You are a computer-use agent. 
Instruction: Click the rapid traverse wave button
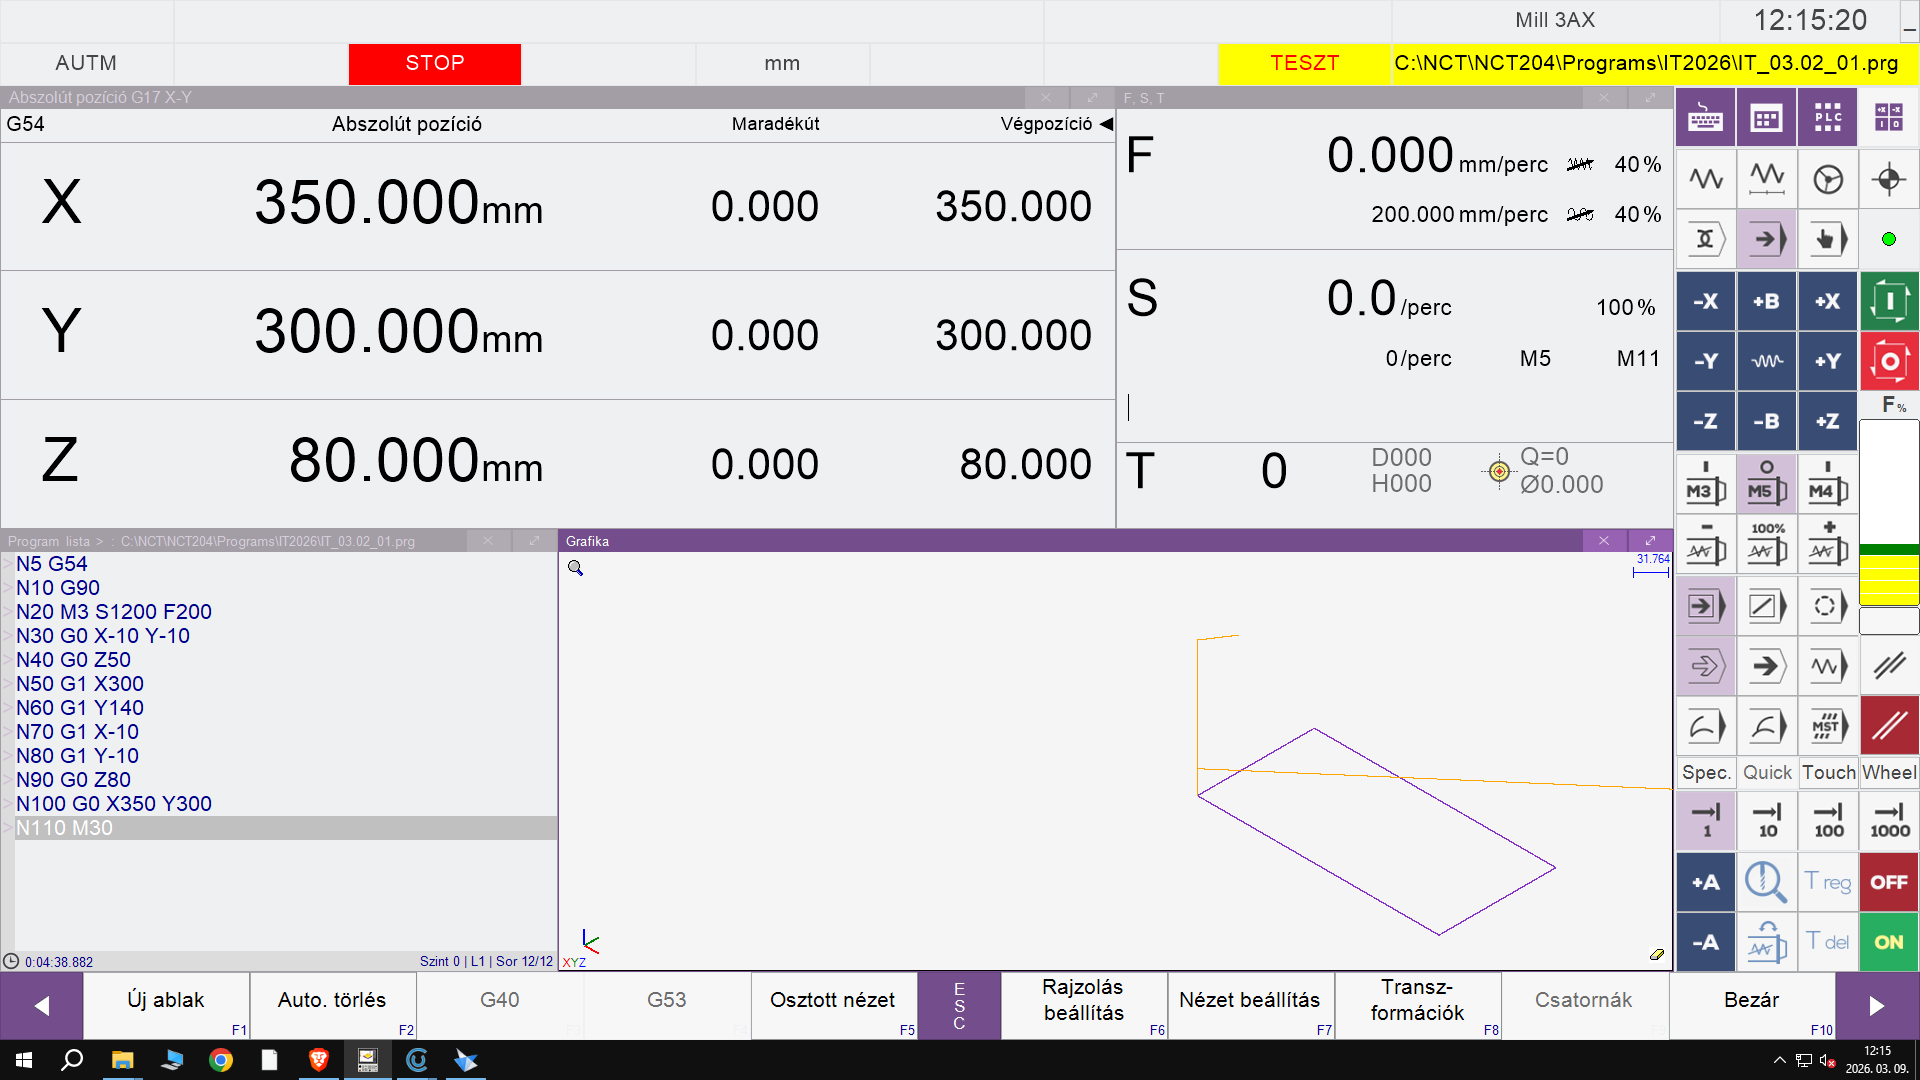[1767, 361]
